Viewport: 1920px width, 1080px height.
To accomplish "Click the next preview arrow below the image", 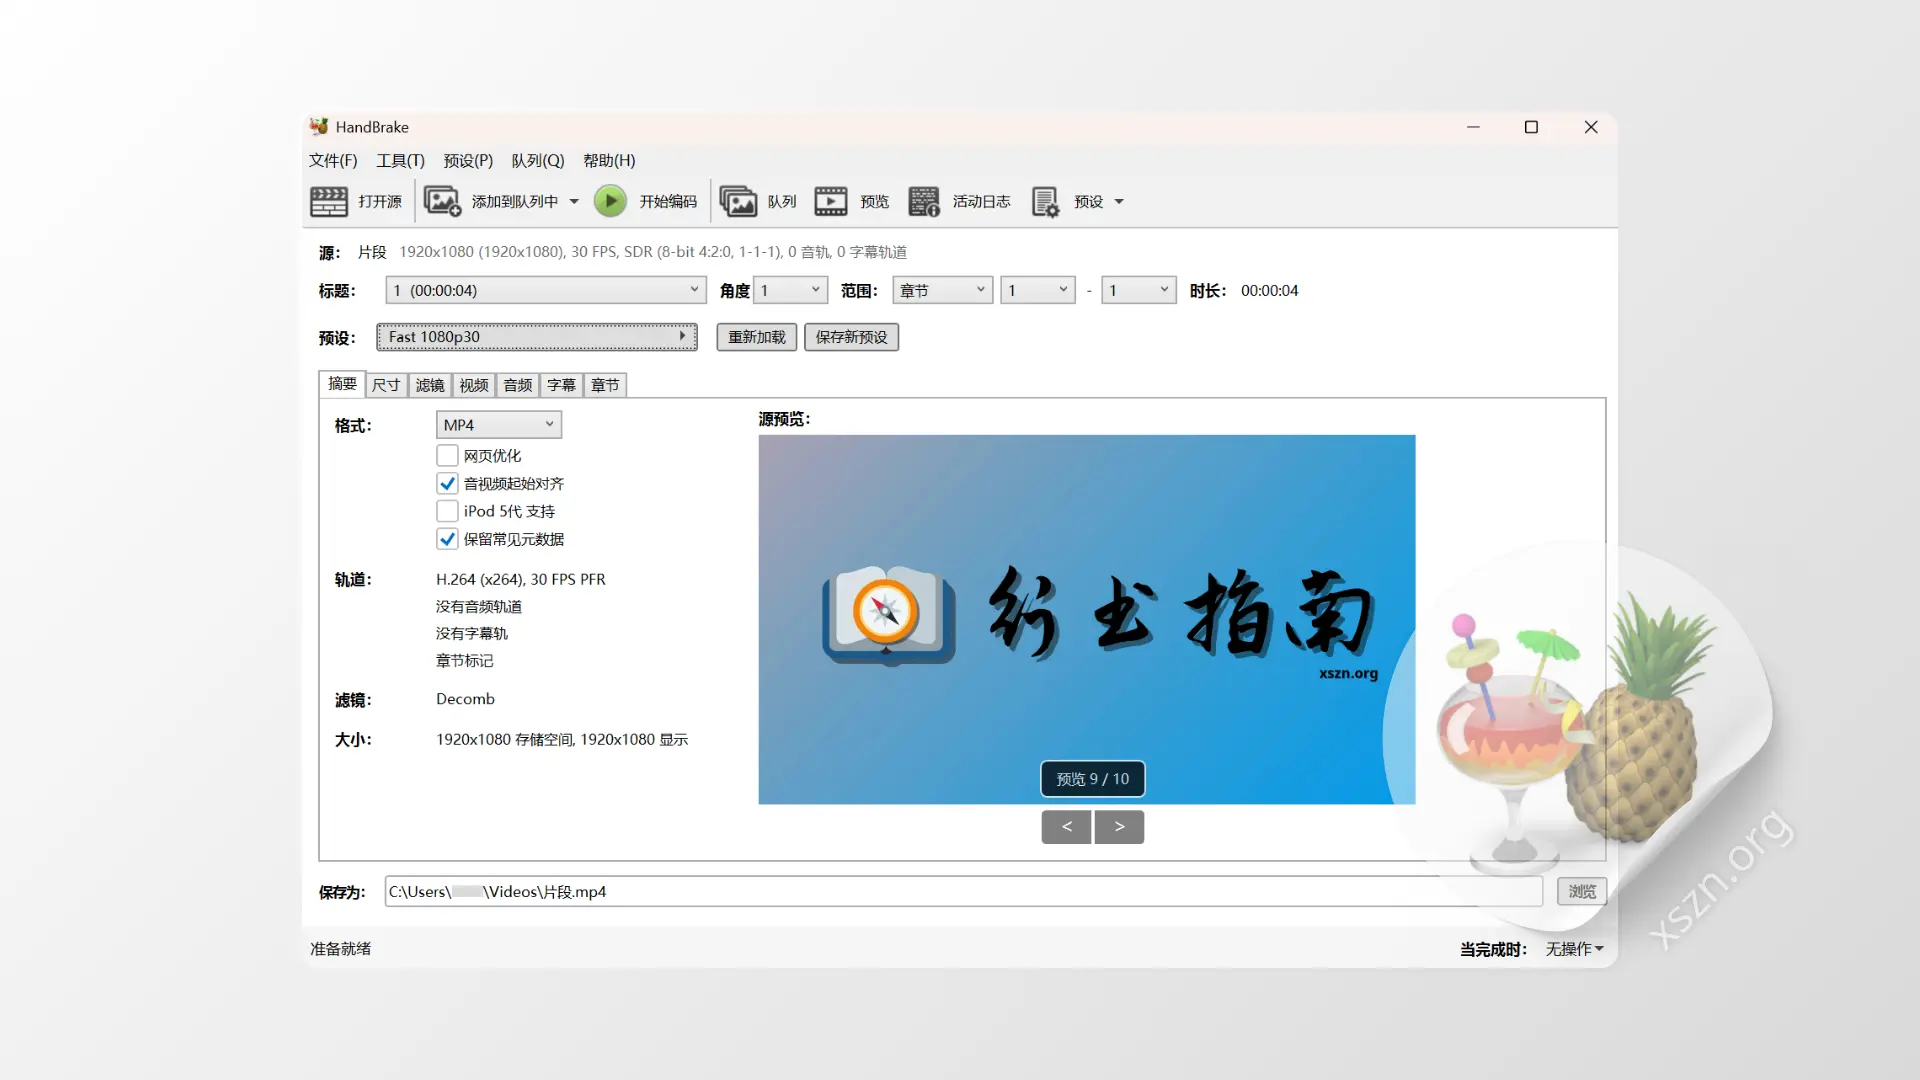I will tap(1119, 826).
